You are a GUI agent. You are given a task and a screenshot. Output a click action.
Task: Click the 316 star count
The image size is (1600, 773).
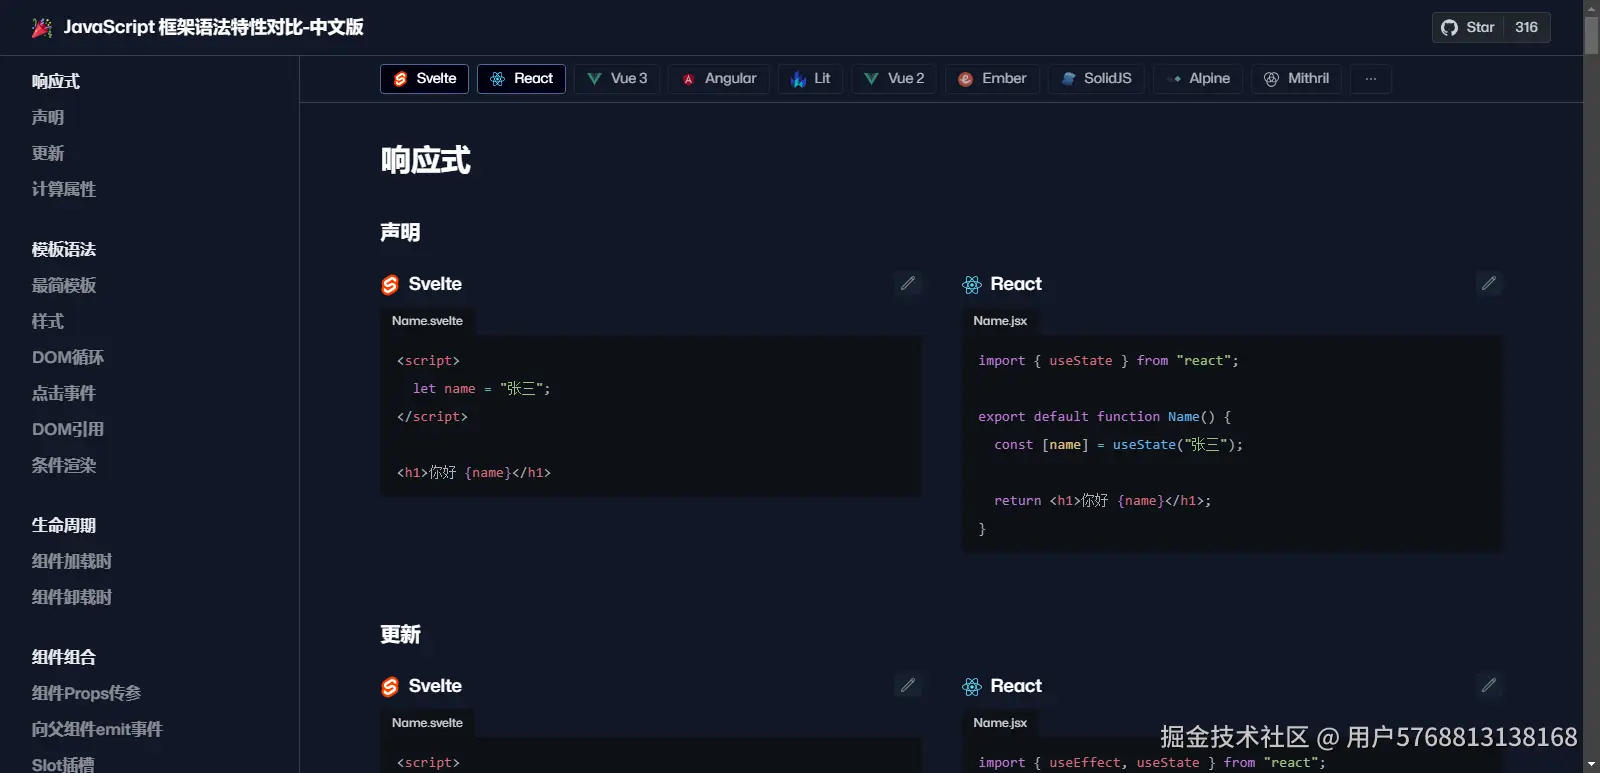pos(1526,27)
